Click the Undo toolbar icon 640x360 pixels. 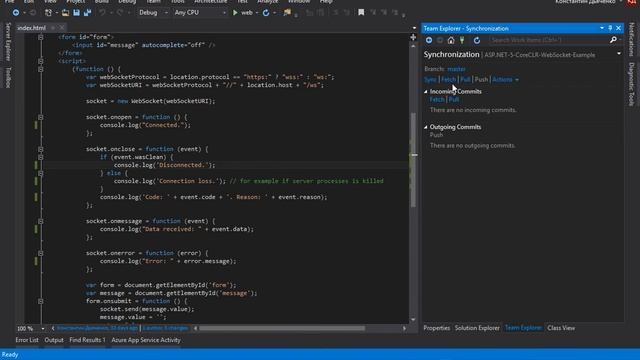pos(102,13)
